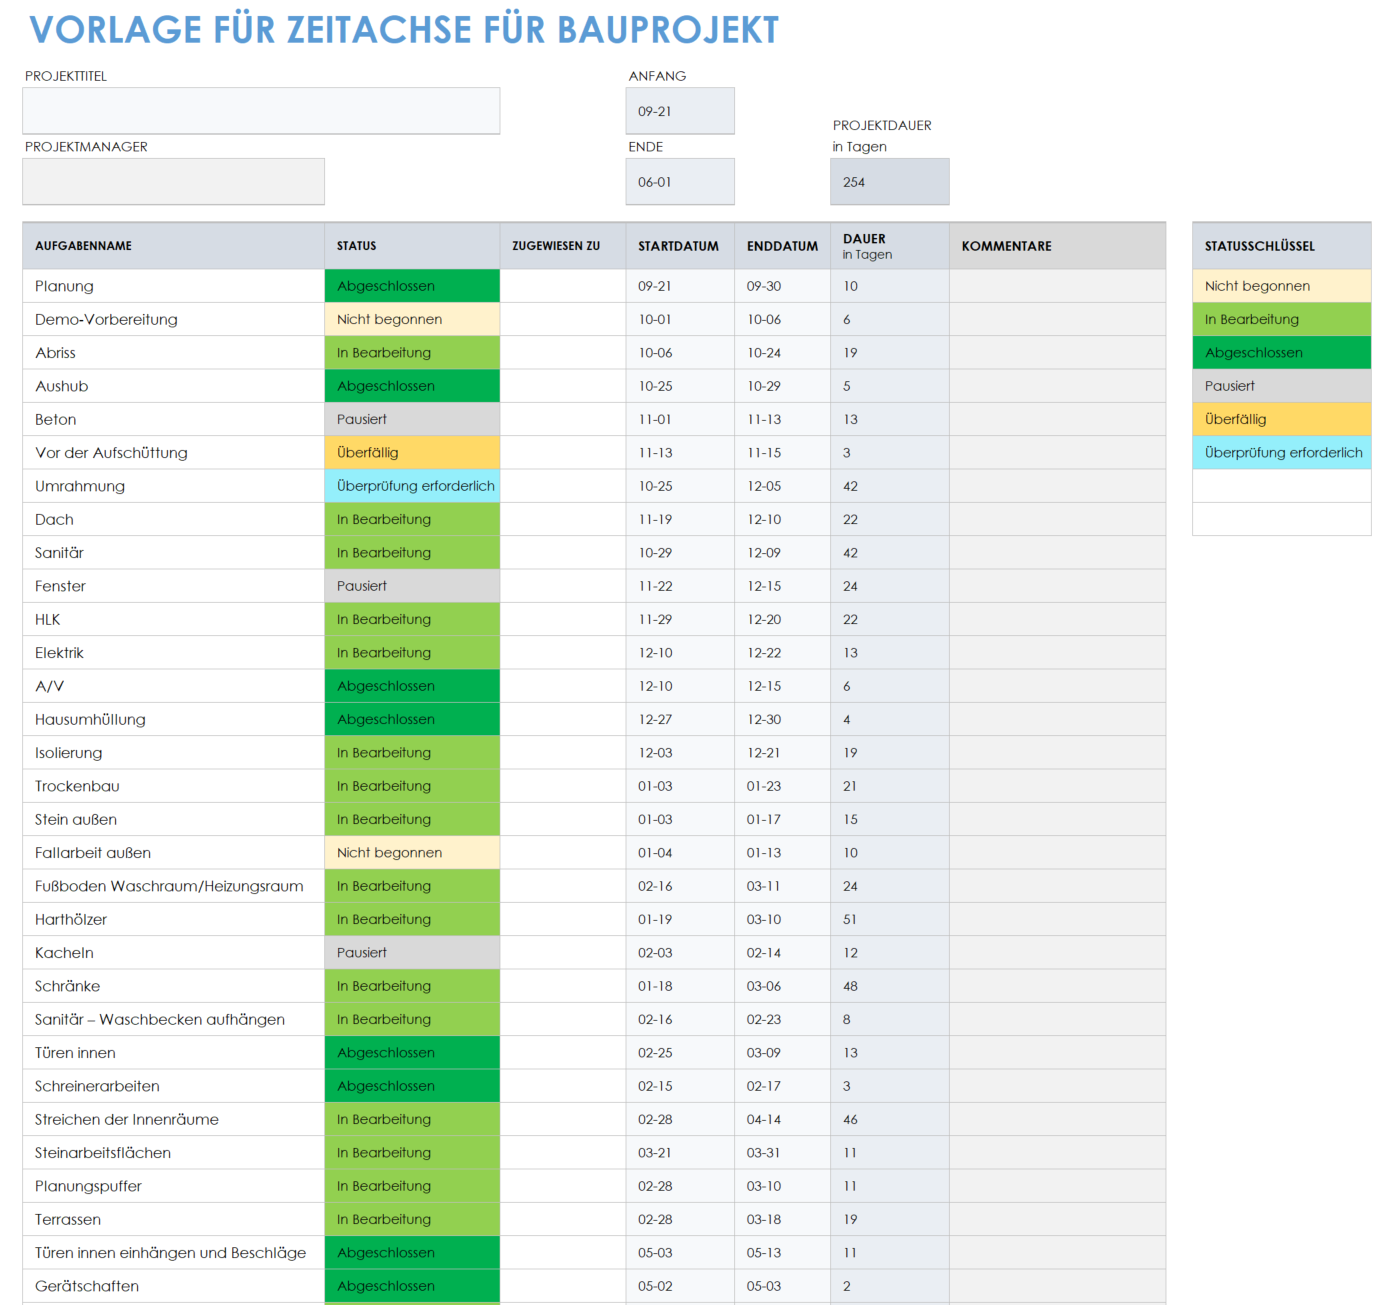Click the Zugewiesen zu column header

click(563, 246)
